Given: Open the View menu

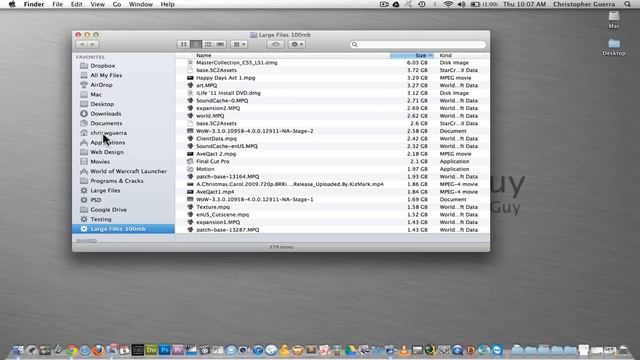Looking at the screenshot, I should (x=98, y=4).
